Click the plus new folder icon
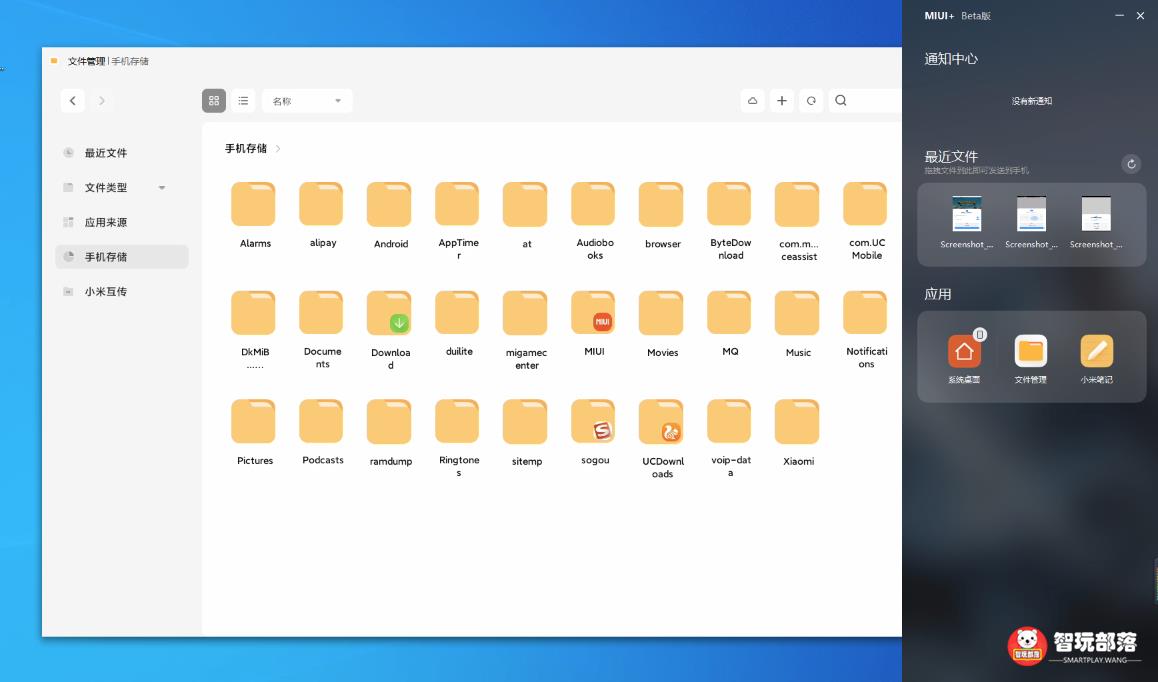 click(782, 101)
